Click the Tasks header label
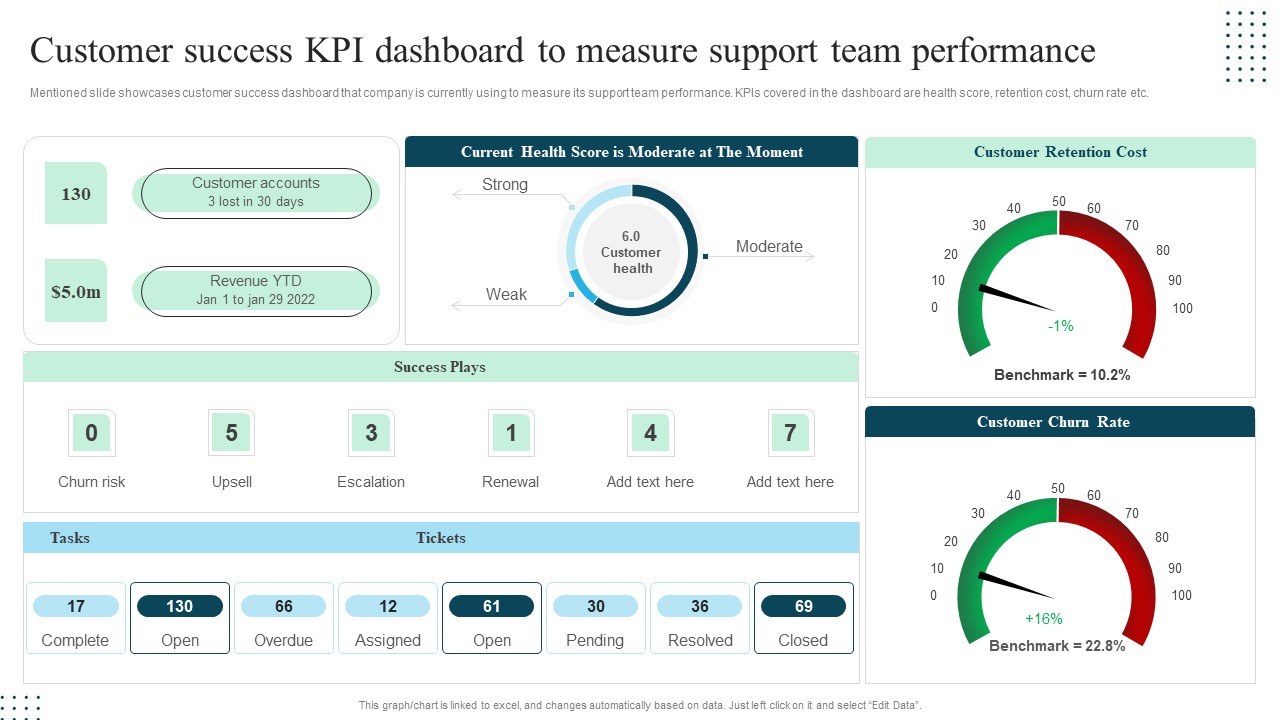Viewport: 1280px width, 720px height. coord(70,538)
